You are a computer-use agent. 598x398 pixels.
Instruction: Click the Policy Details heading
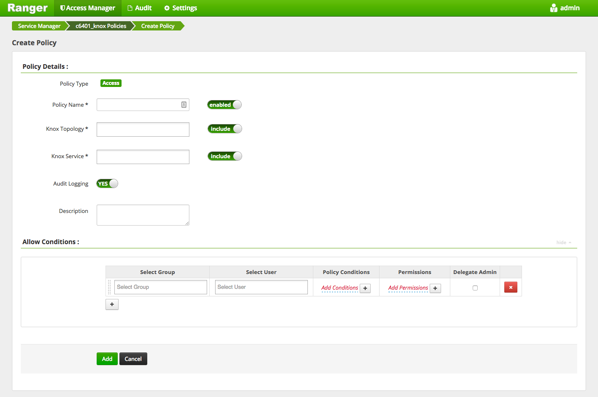[x=45, y=66]
